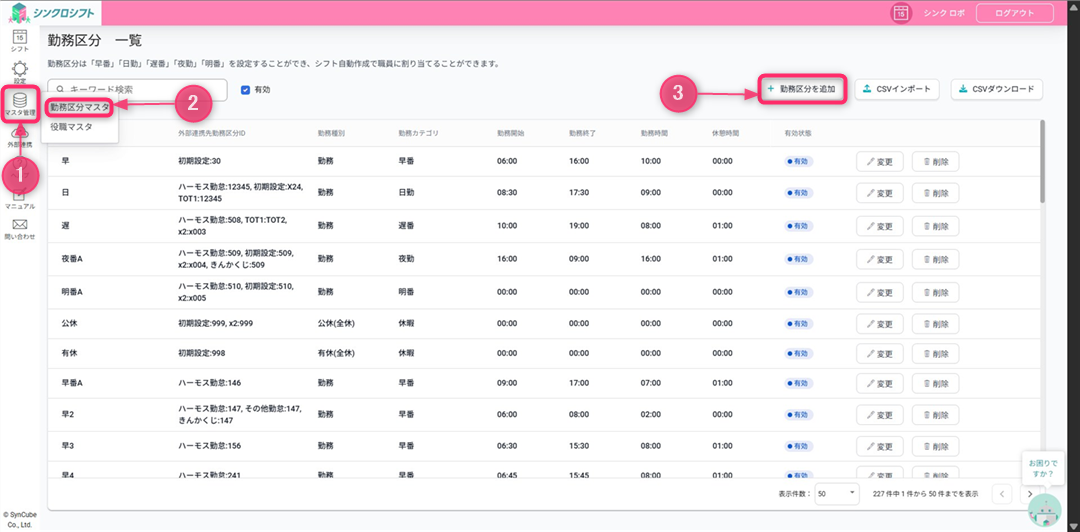Click 削除 for the 明番A row
The width and height of the screenshot is (1080, 532).
point(935,292)
